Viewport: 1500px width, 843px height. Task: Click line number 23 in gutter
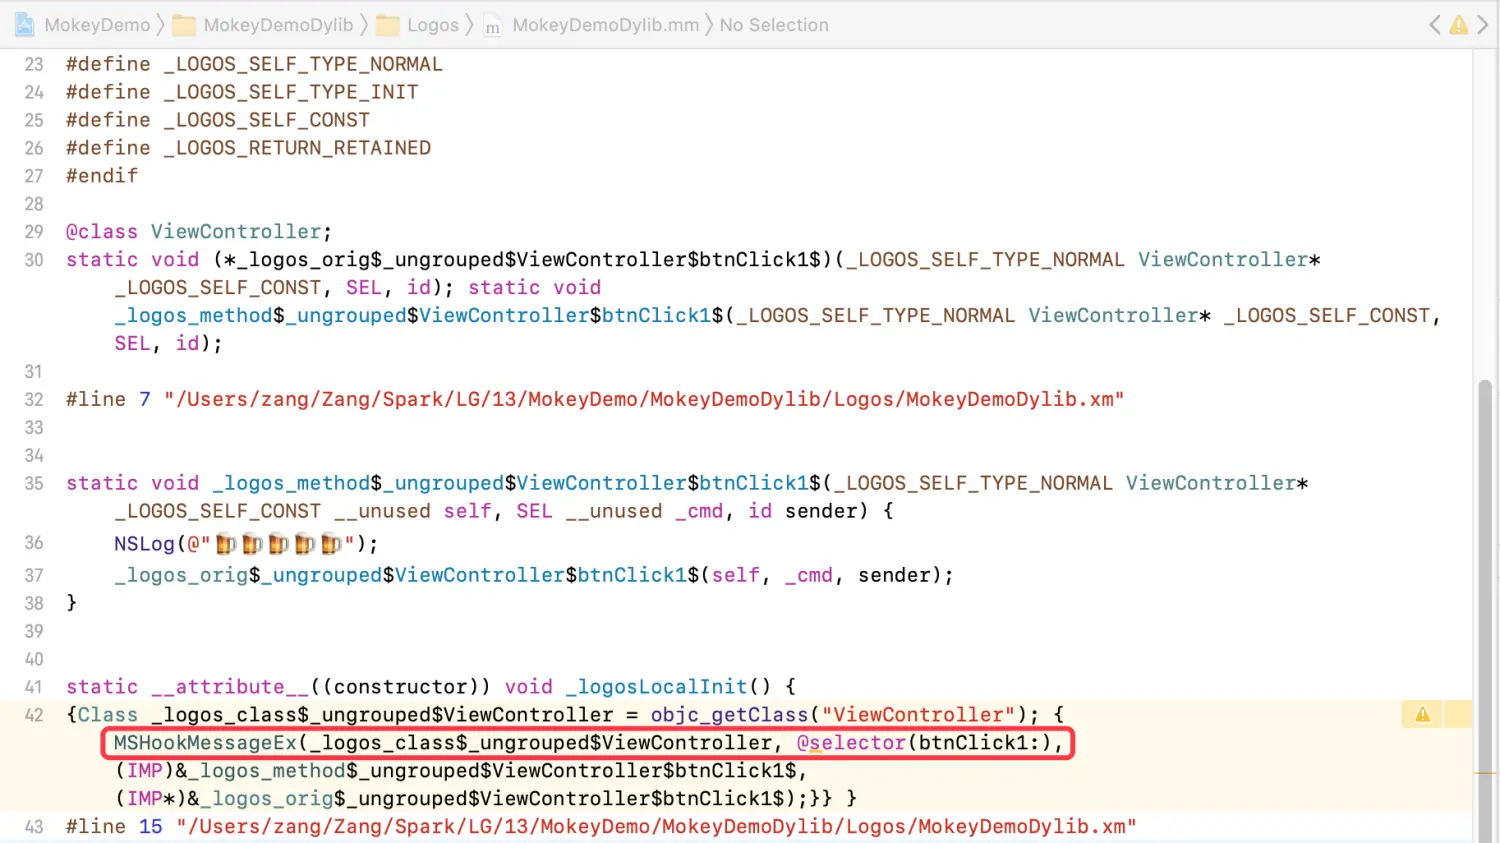(x=34, y=64)
